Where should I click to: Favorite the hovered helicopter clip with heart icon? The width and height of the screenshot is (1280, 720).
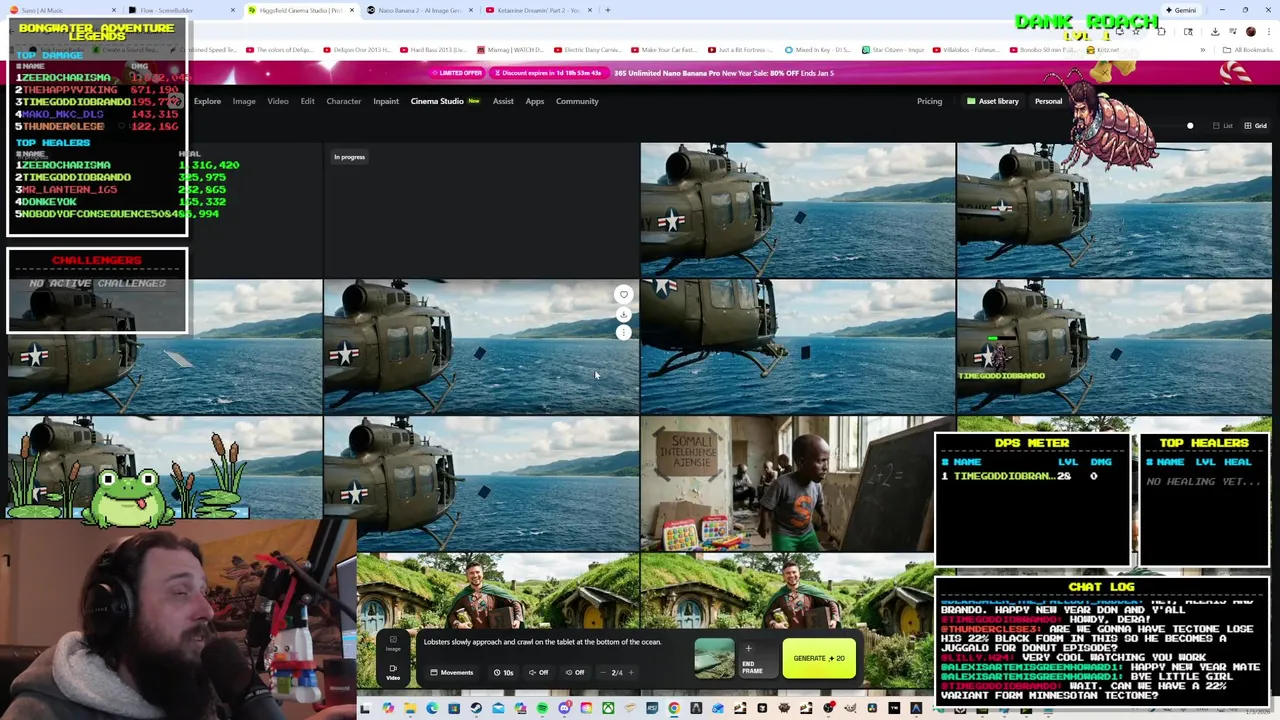(623, 294)
